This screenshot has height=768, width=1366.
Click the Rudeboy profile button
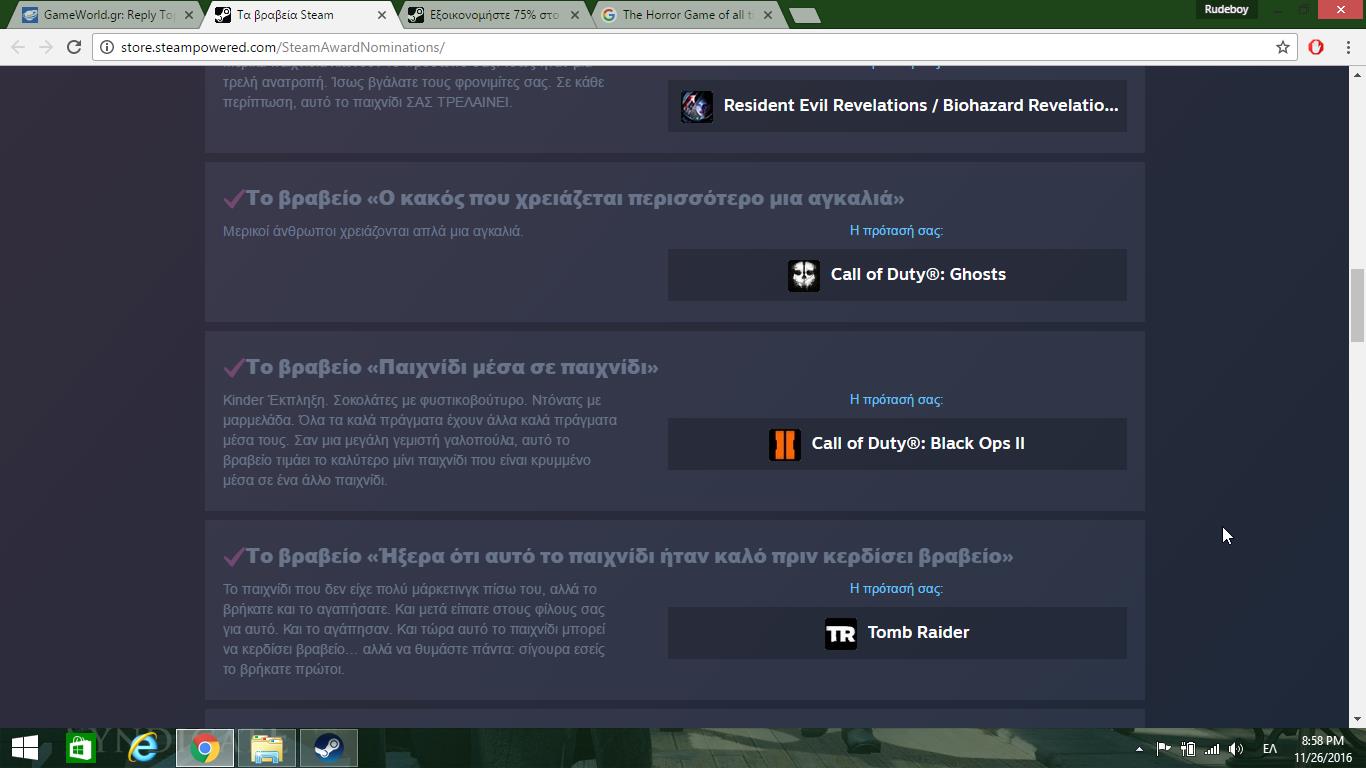(1226, 9)
